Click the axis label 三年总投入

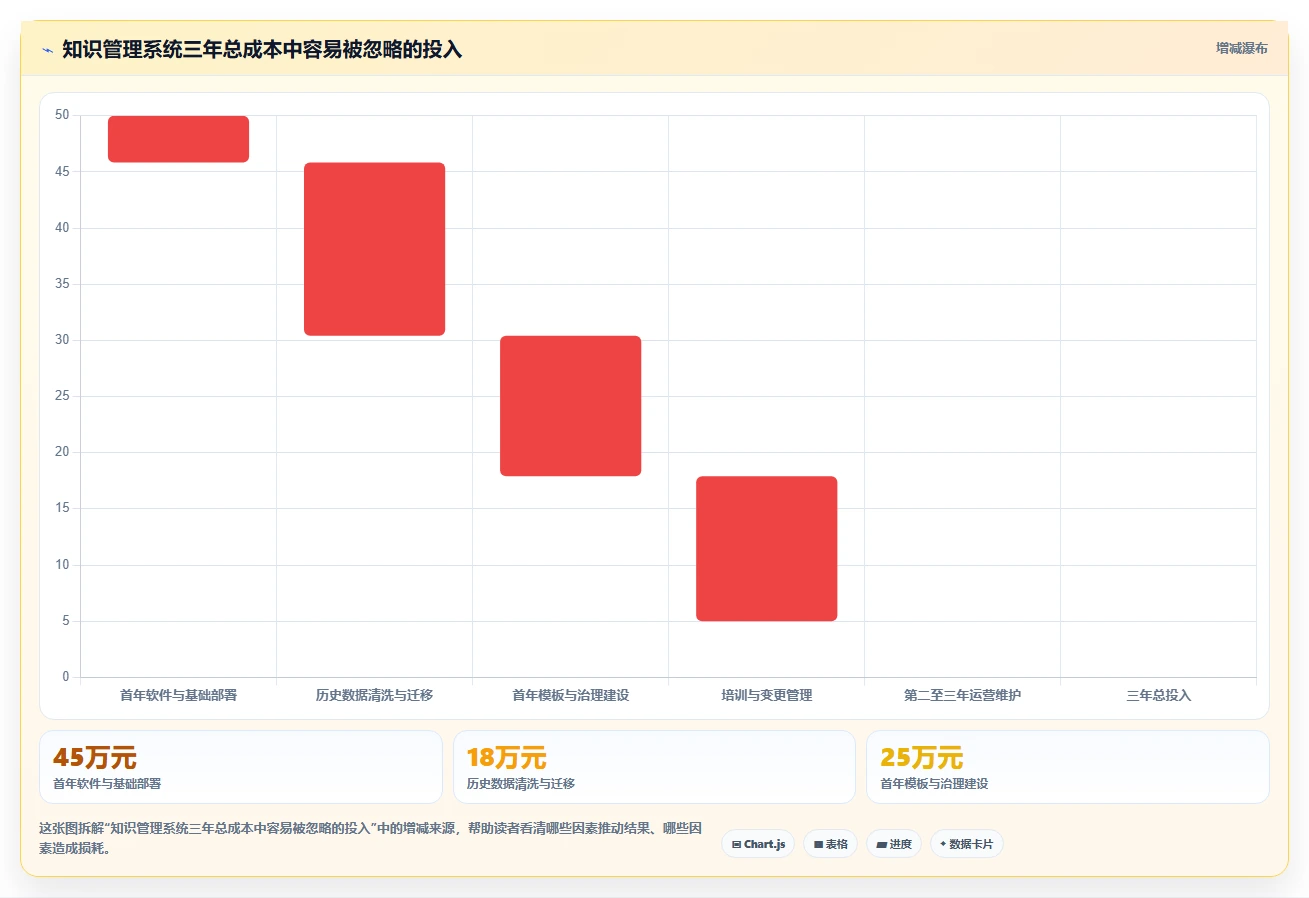(x=1158, y=695)
